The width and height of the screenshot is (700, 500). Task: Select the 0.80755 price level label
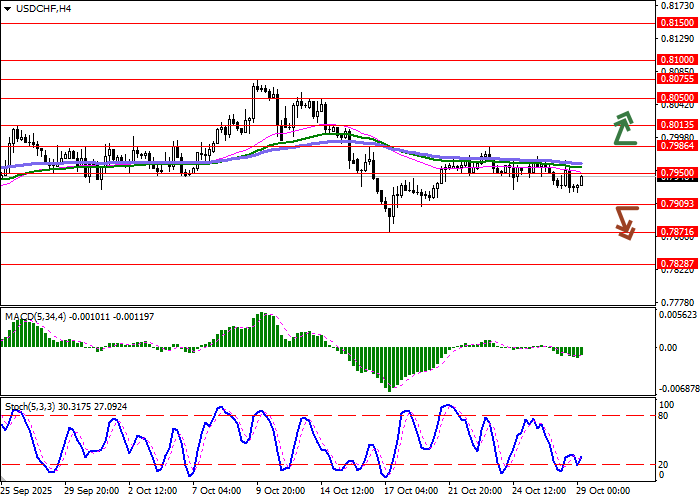click(x=678, y=79)
